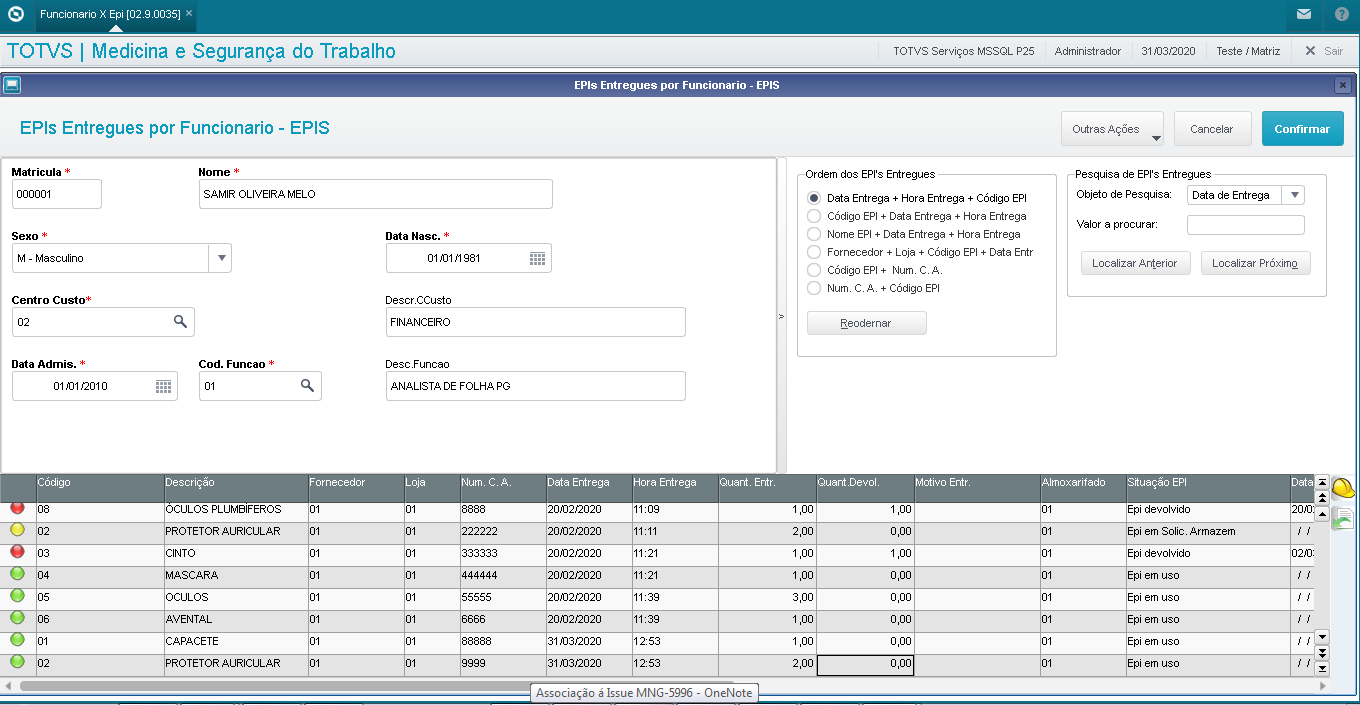Click green status dot for CAPACETE row

click(17, 640)
